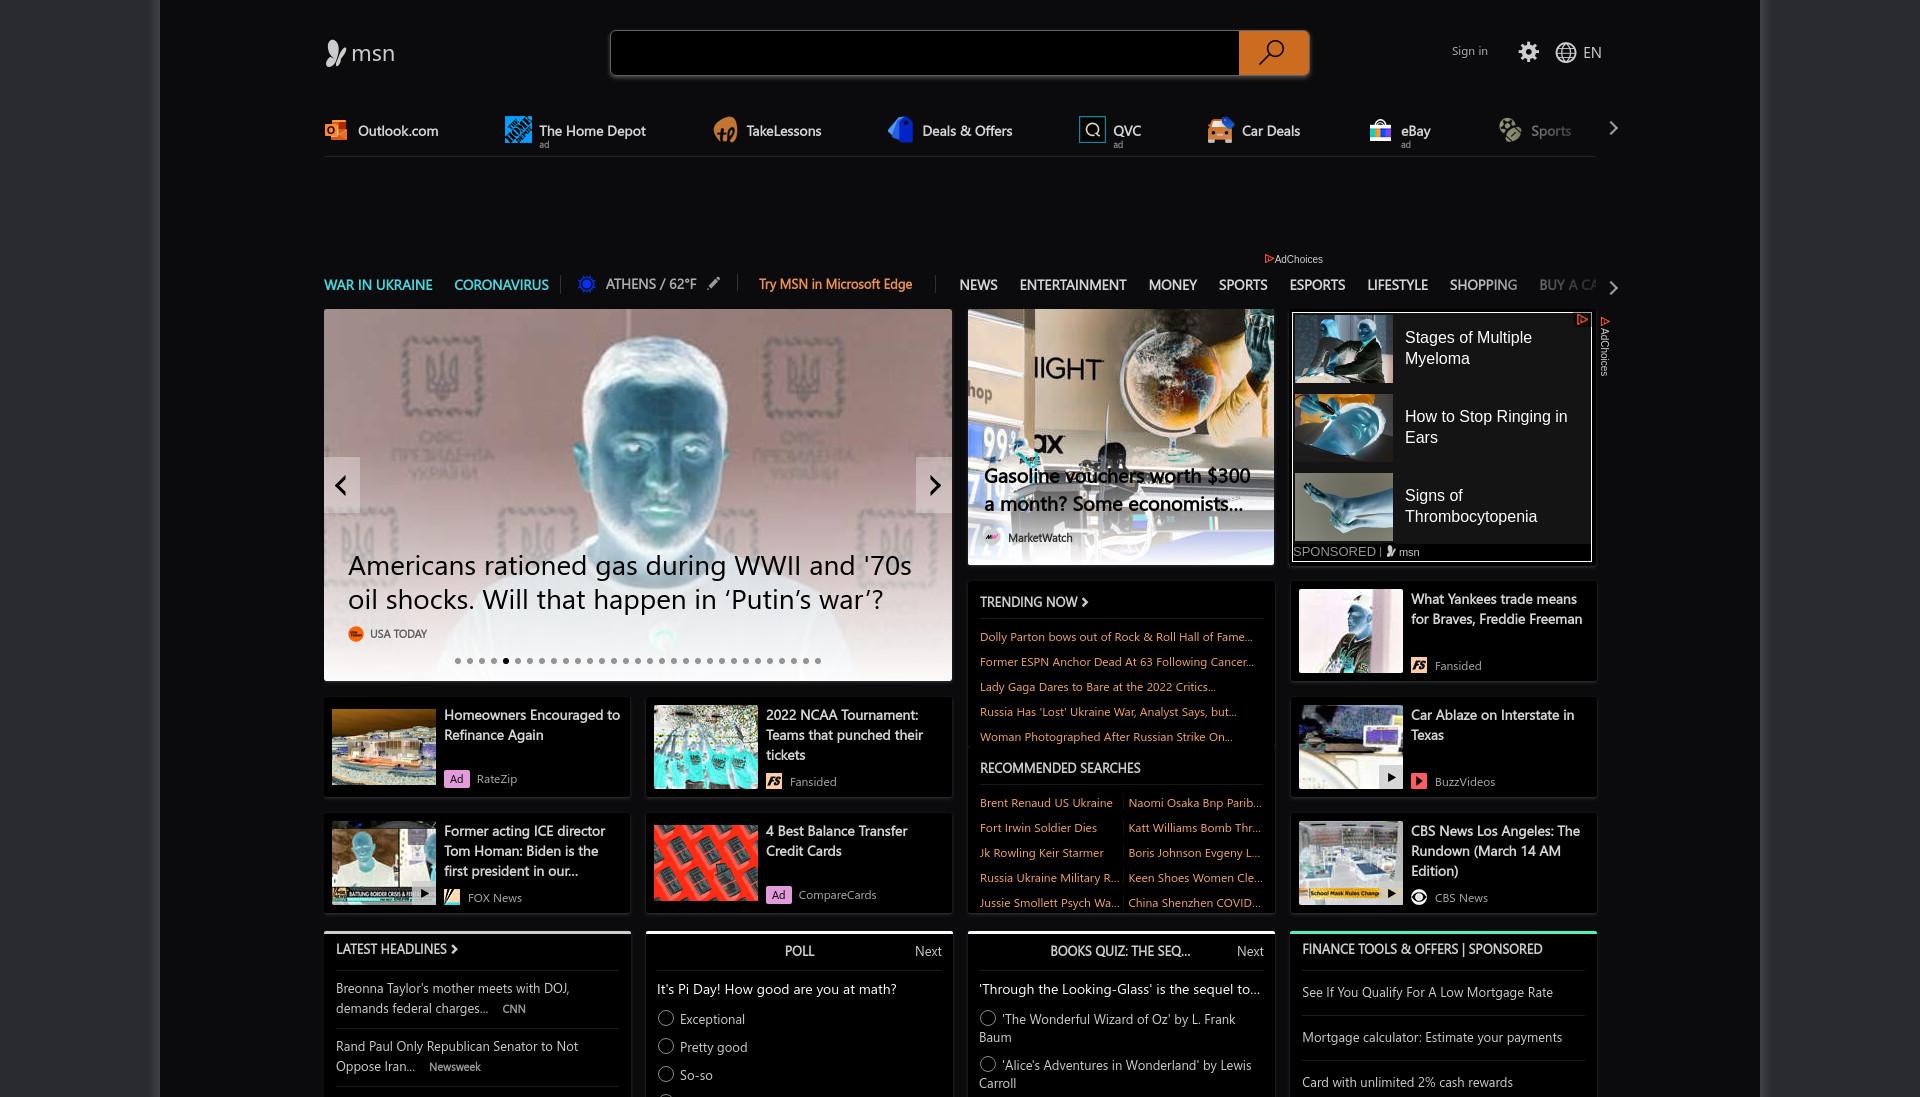Play the Tom Homan FOX News video
The image size is (1920, 1097).
point(424,893)
